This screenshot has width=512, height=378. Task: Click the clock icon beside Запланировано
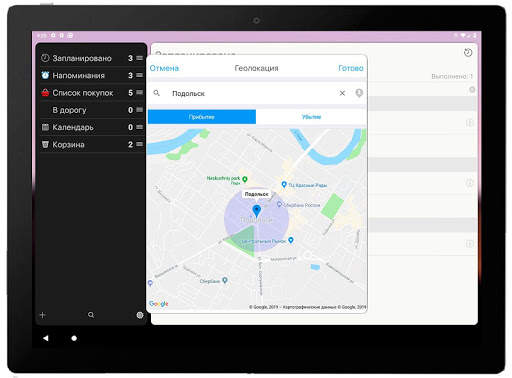pyautogui.click(x=45, y=58)
